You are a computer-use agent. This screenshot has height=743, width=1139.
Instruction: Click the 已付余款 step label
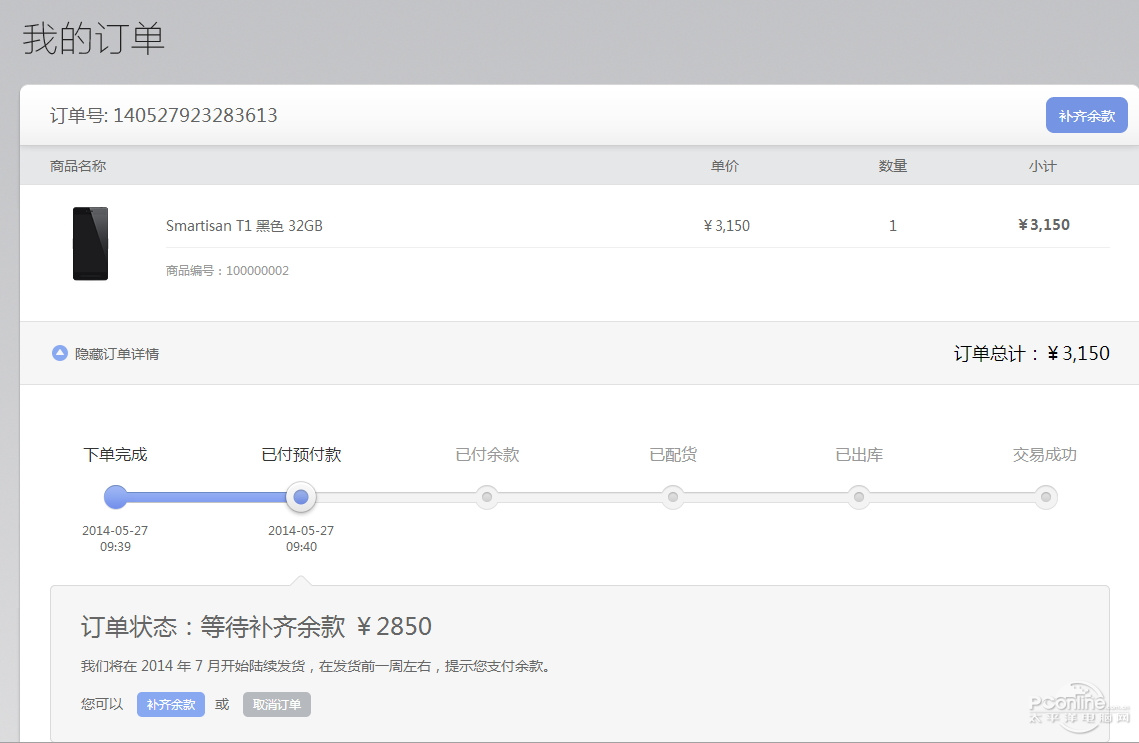point(487,455)
